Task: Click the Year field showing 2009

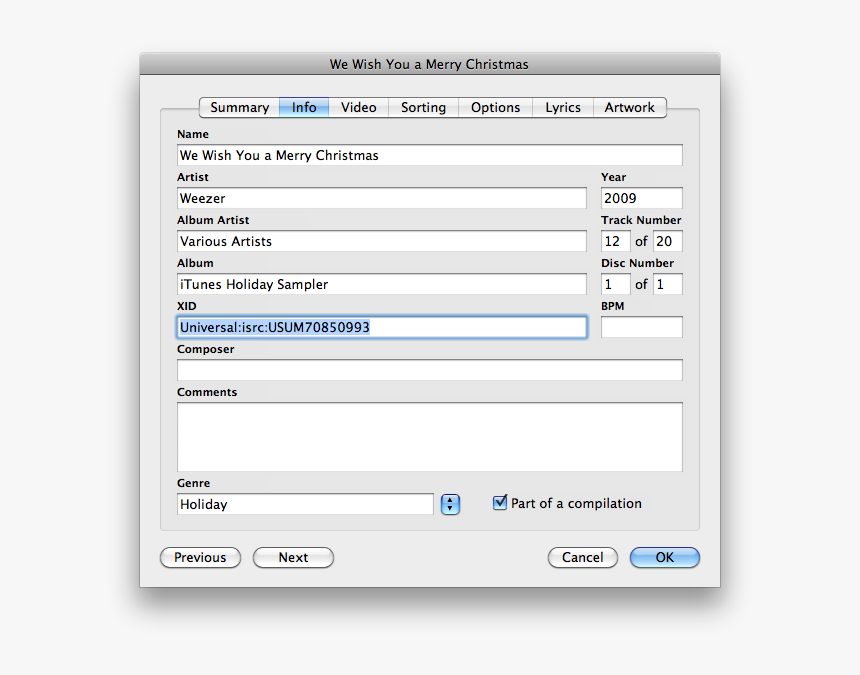Action: point(641,198)
